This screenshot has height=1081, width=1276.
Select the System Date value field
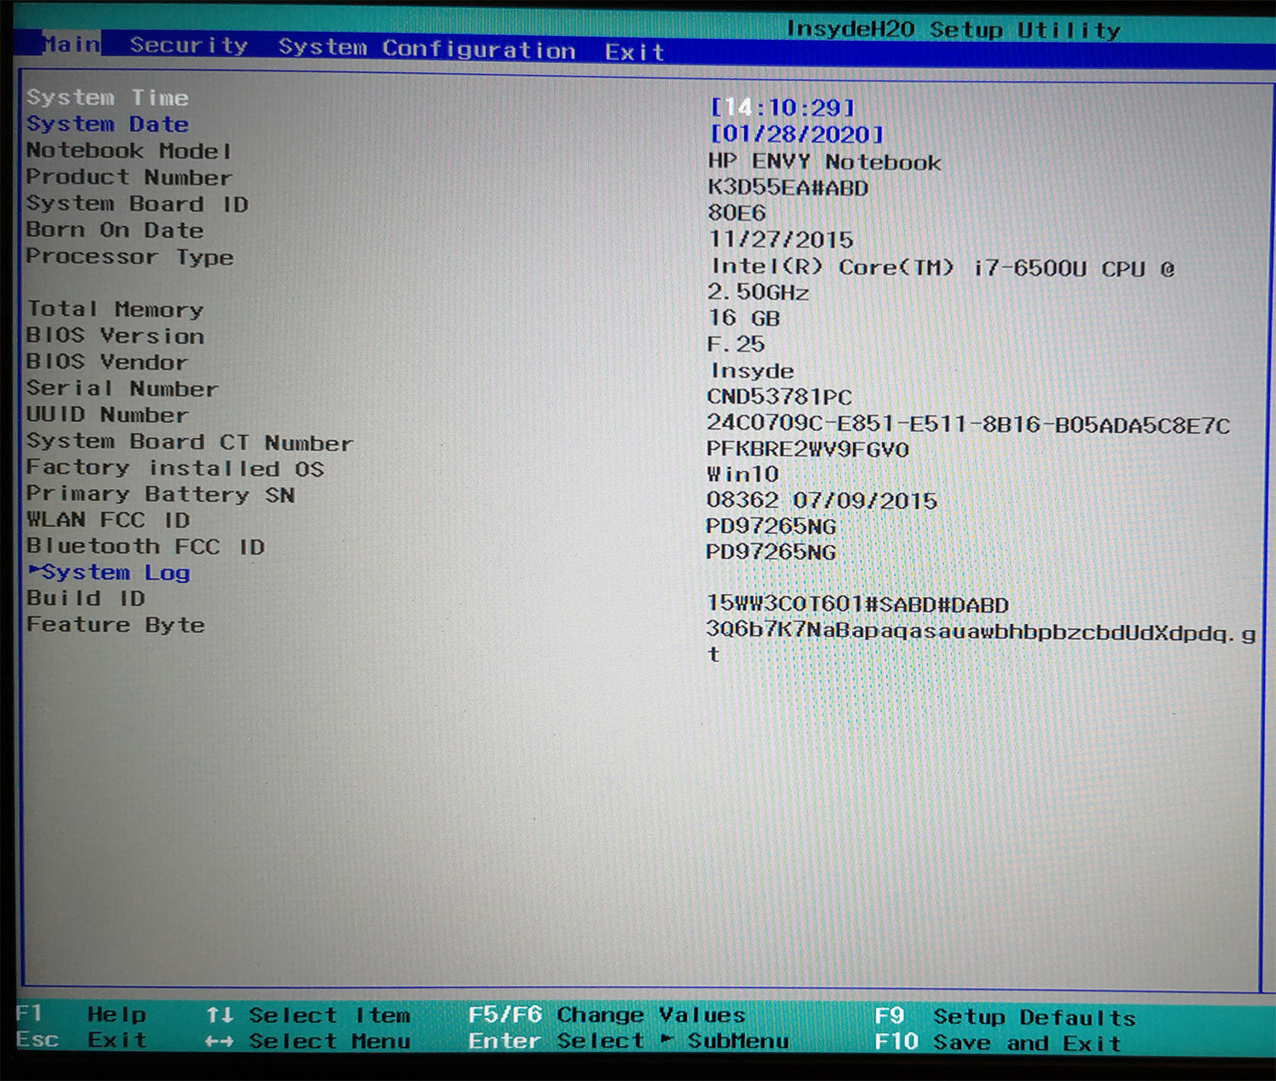(796, 134)
